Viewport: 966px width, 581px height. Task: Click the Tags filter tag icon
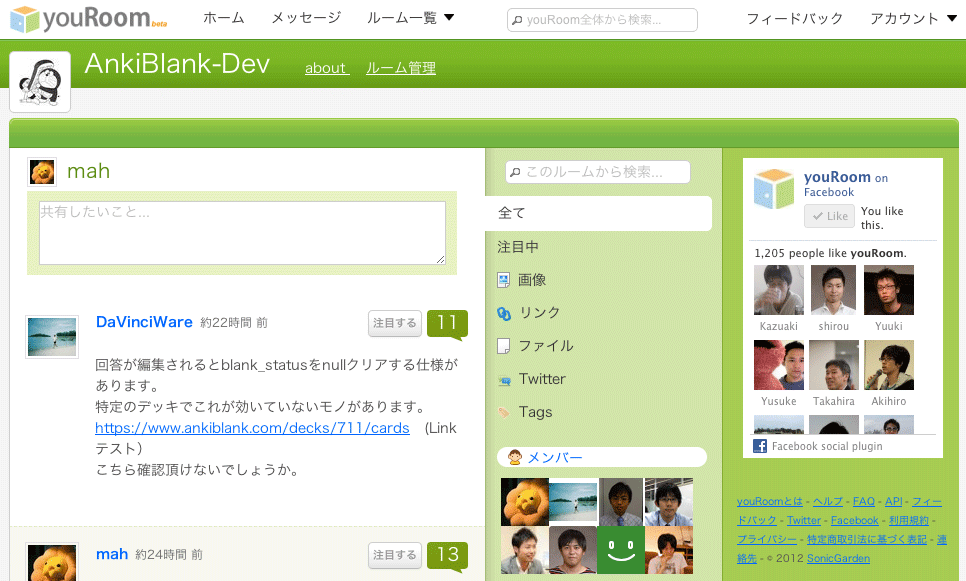[504, 413]
